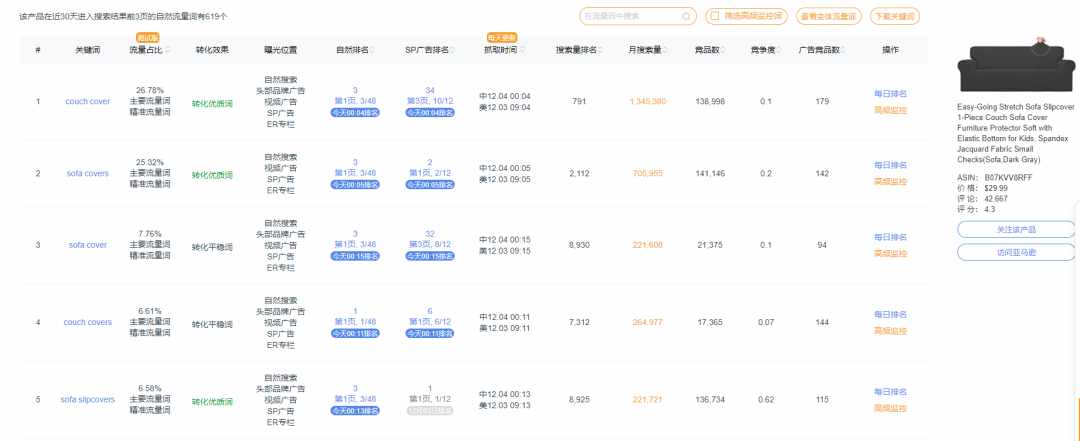Click the 访问亚马逊 button
Image resolution: width=1080 pixels, height=441 pixels.
1017,253
